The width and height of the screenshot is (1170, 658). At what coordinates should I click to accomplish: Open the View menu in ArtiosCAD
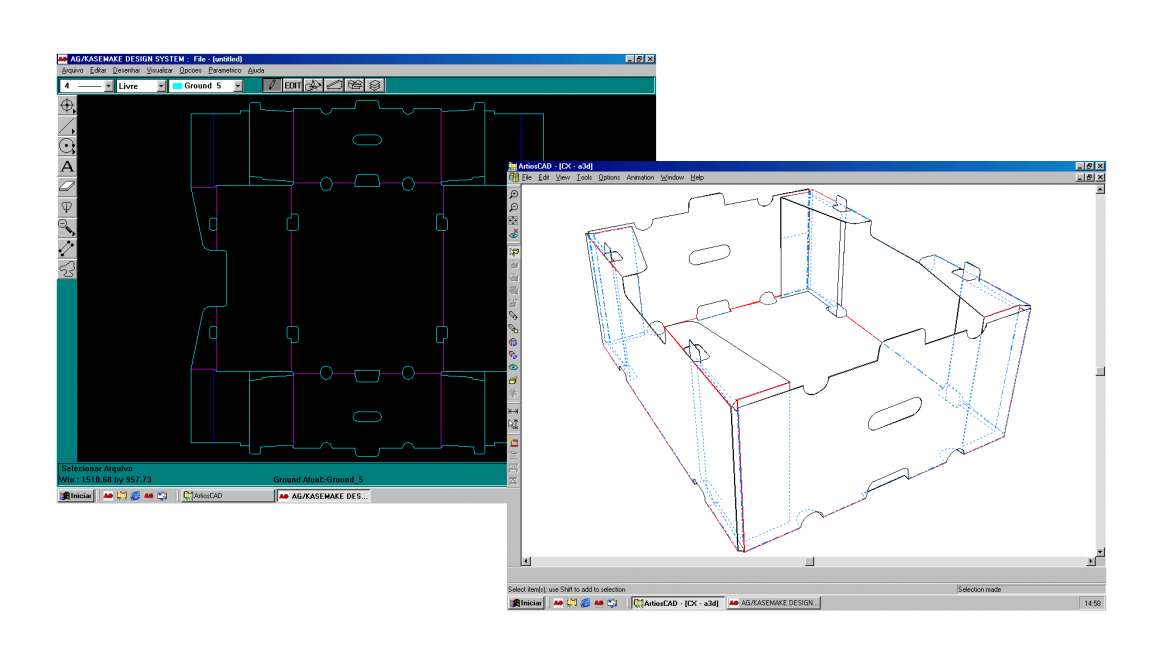tap(563, 178)
